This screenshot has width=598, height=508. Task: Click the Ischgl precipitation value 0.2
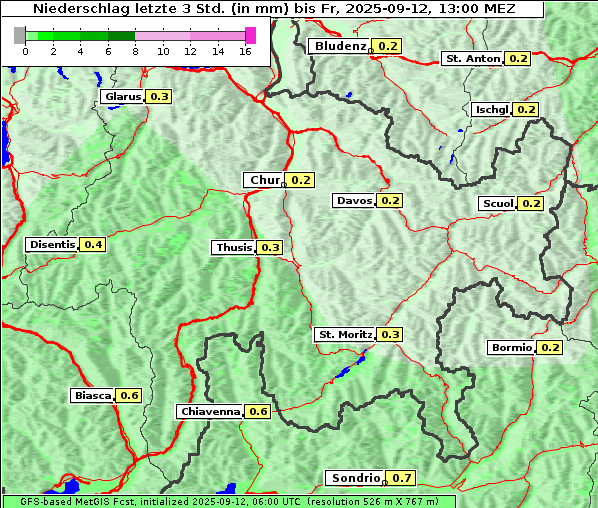(526, 110)
